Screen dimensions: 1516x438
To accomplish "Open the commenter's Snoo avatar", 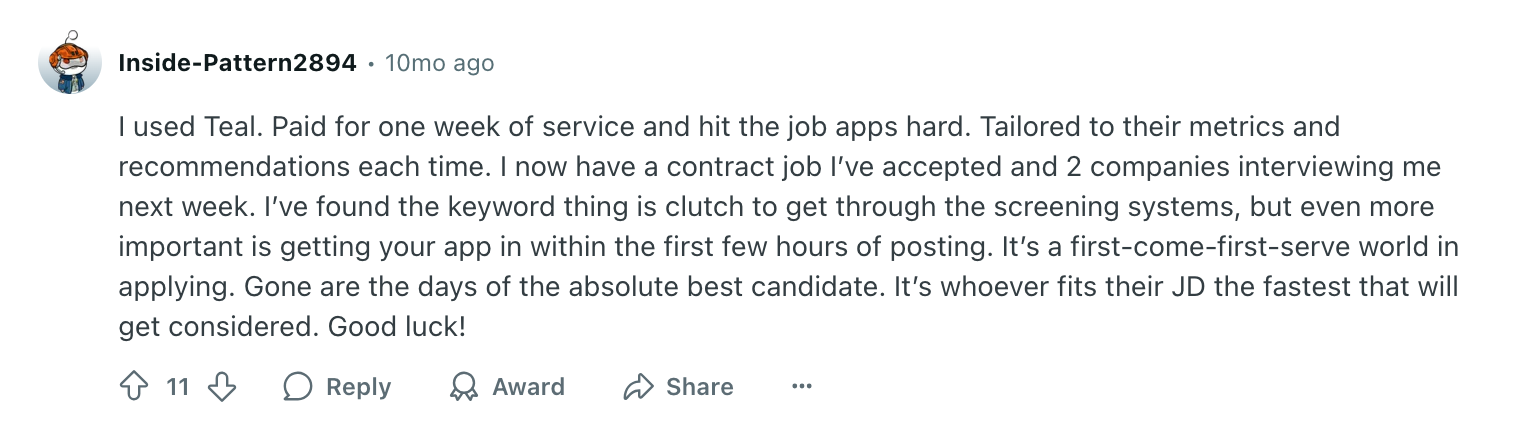I will click(70, 63).
